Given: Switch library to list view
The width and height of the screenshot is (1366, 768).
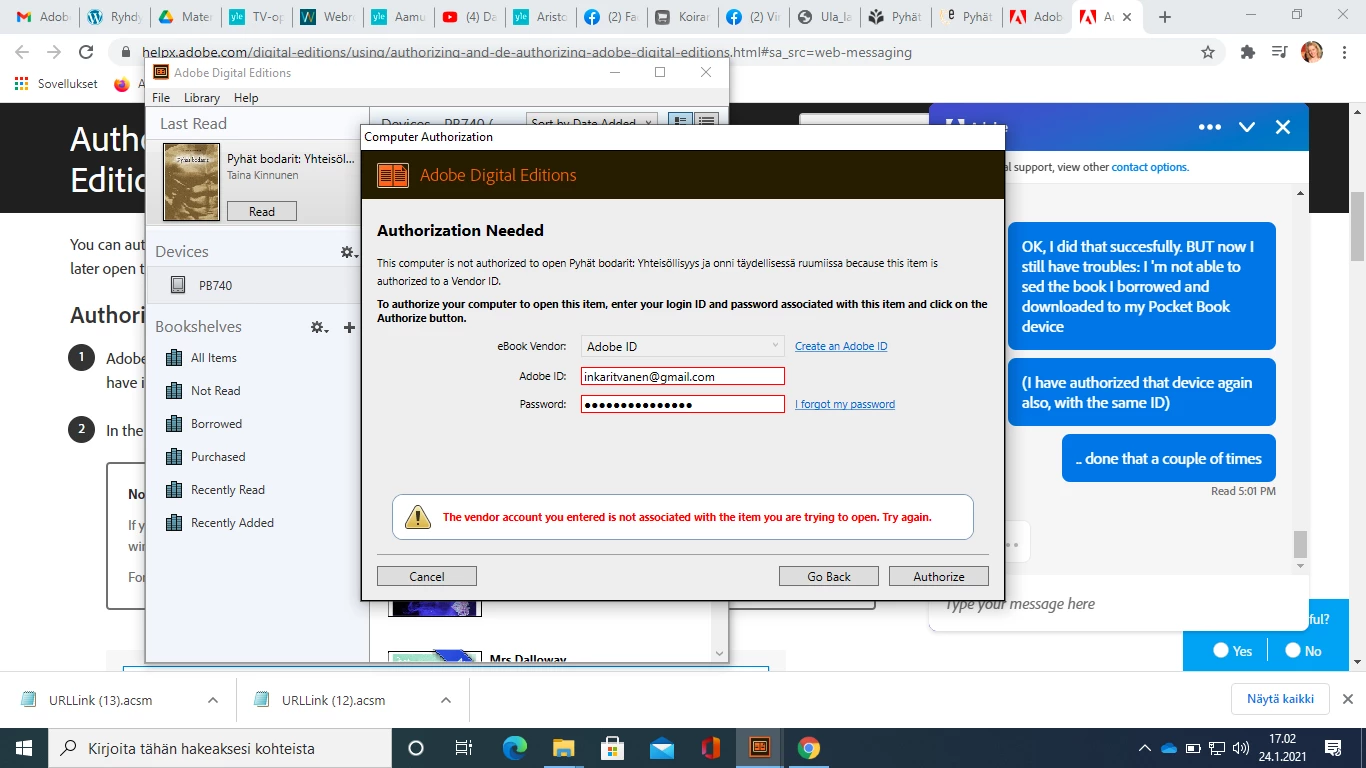Looking at the screenshot, I should click(706, 123).
